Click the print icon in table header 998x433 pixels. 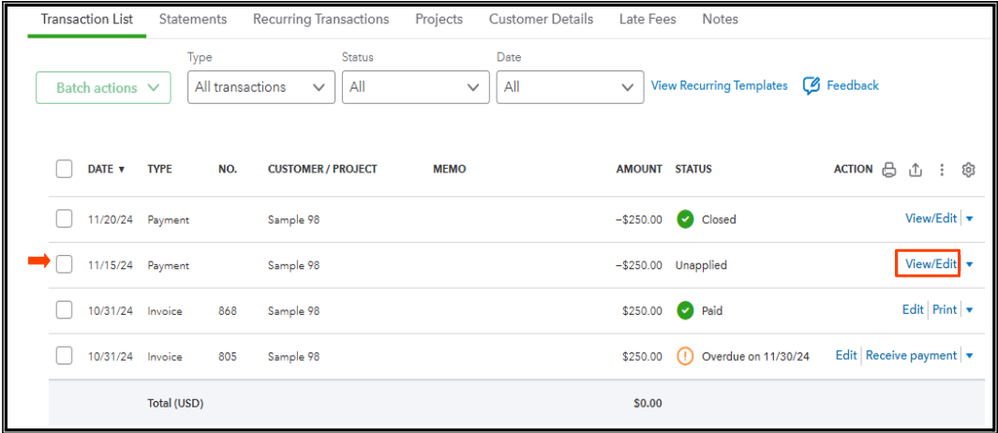click(889, 170)
